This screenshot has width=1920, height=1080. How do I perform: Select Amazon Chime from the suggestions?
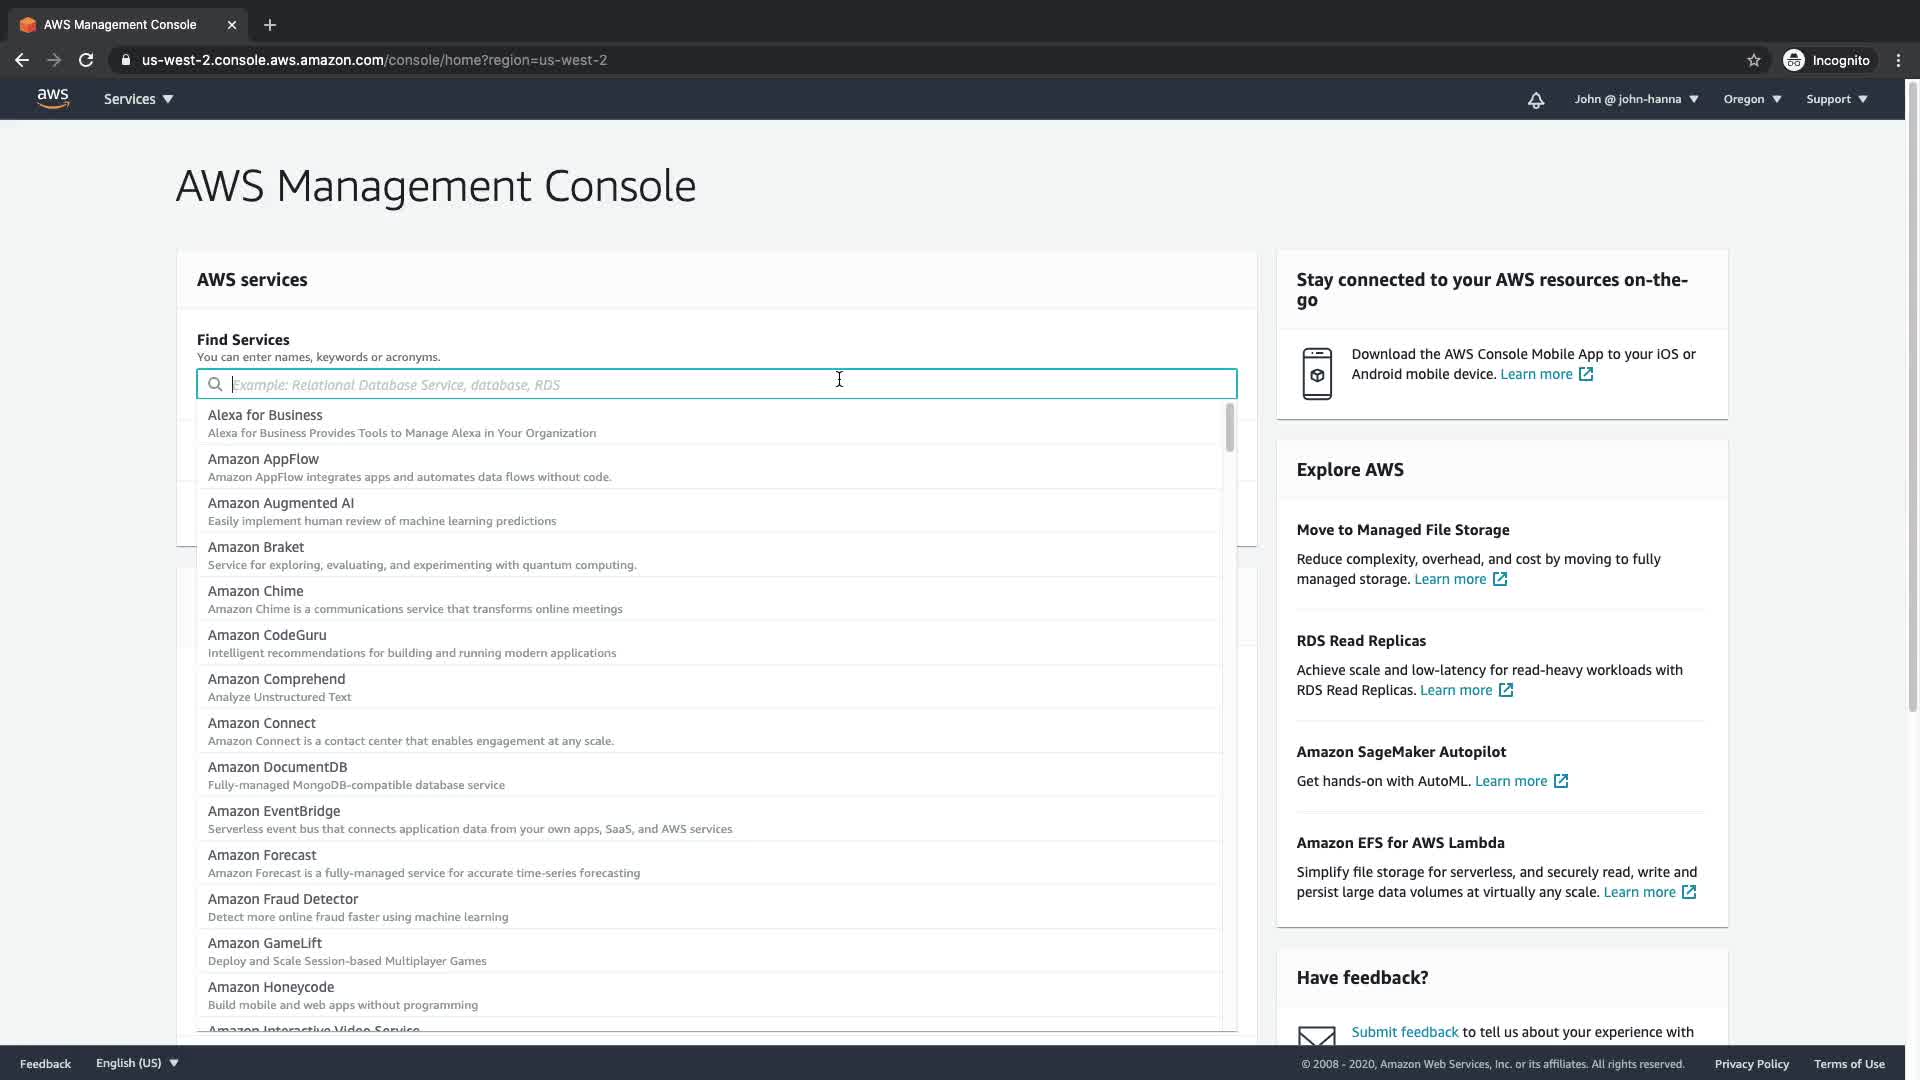256,591
